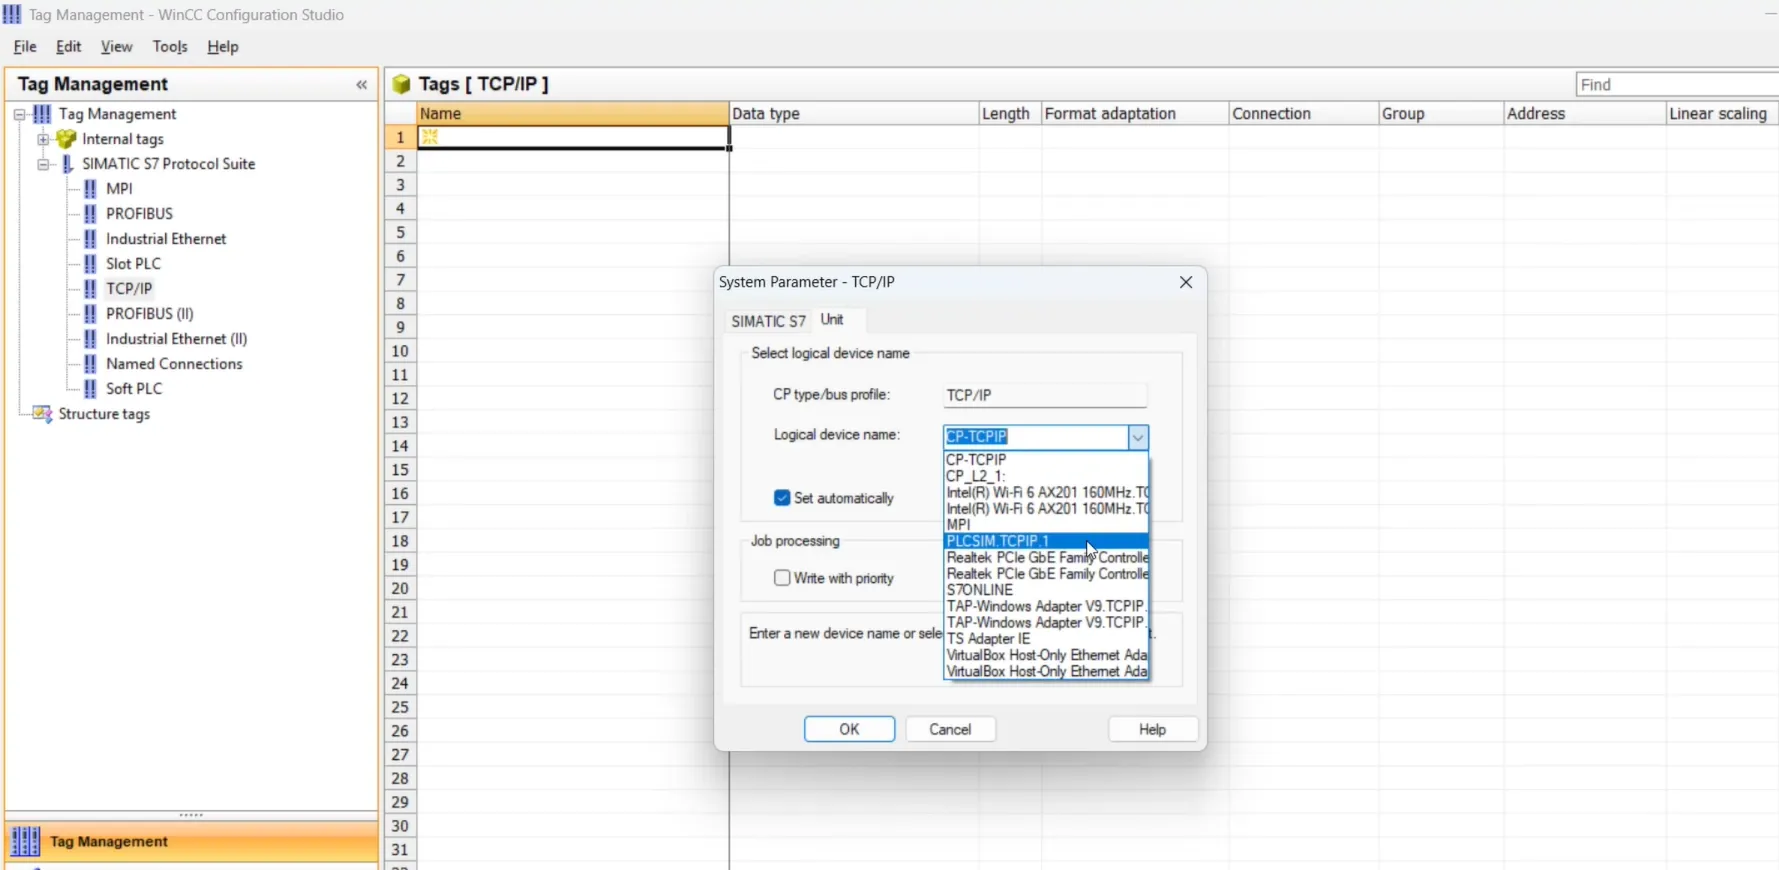The image size is (1779, 870).
Task: Click the Tags [TCP/IP] header cube icon
Action: tap(402, 84)
